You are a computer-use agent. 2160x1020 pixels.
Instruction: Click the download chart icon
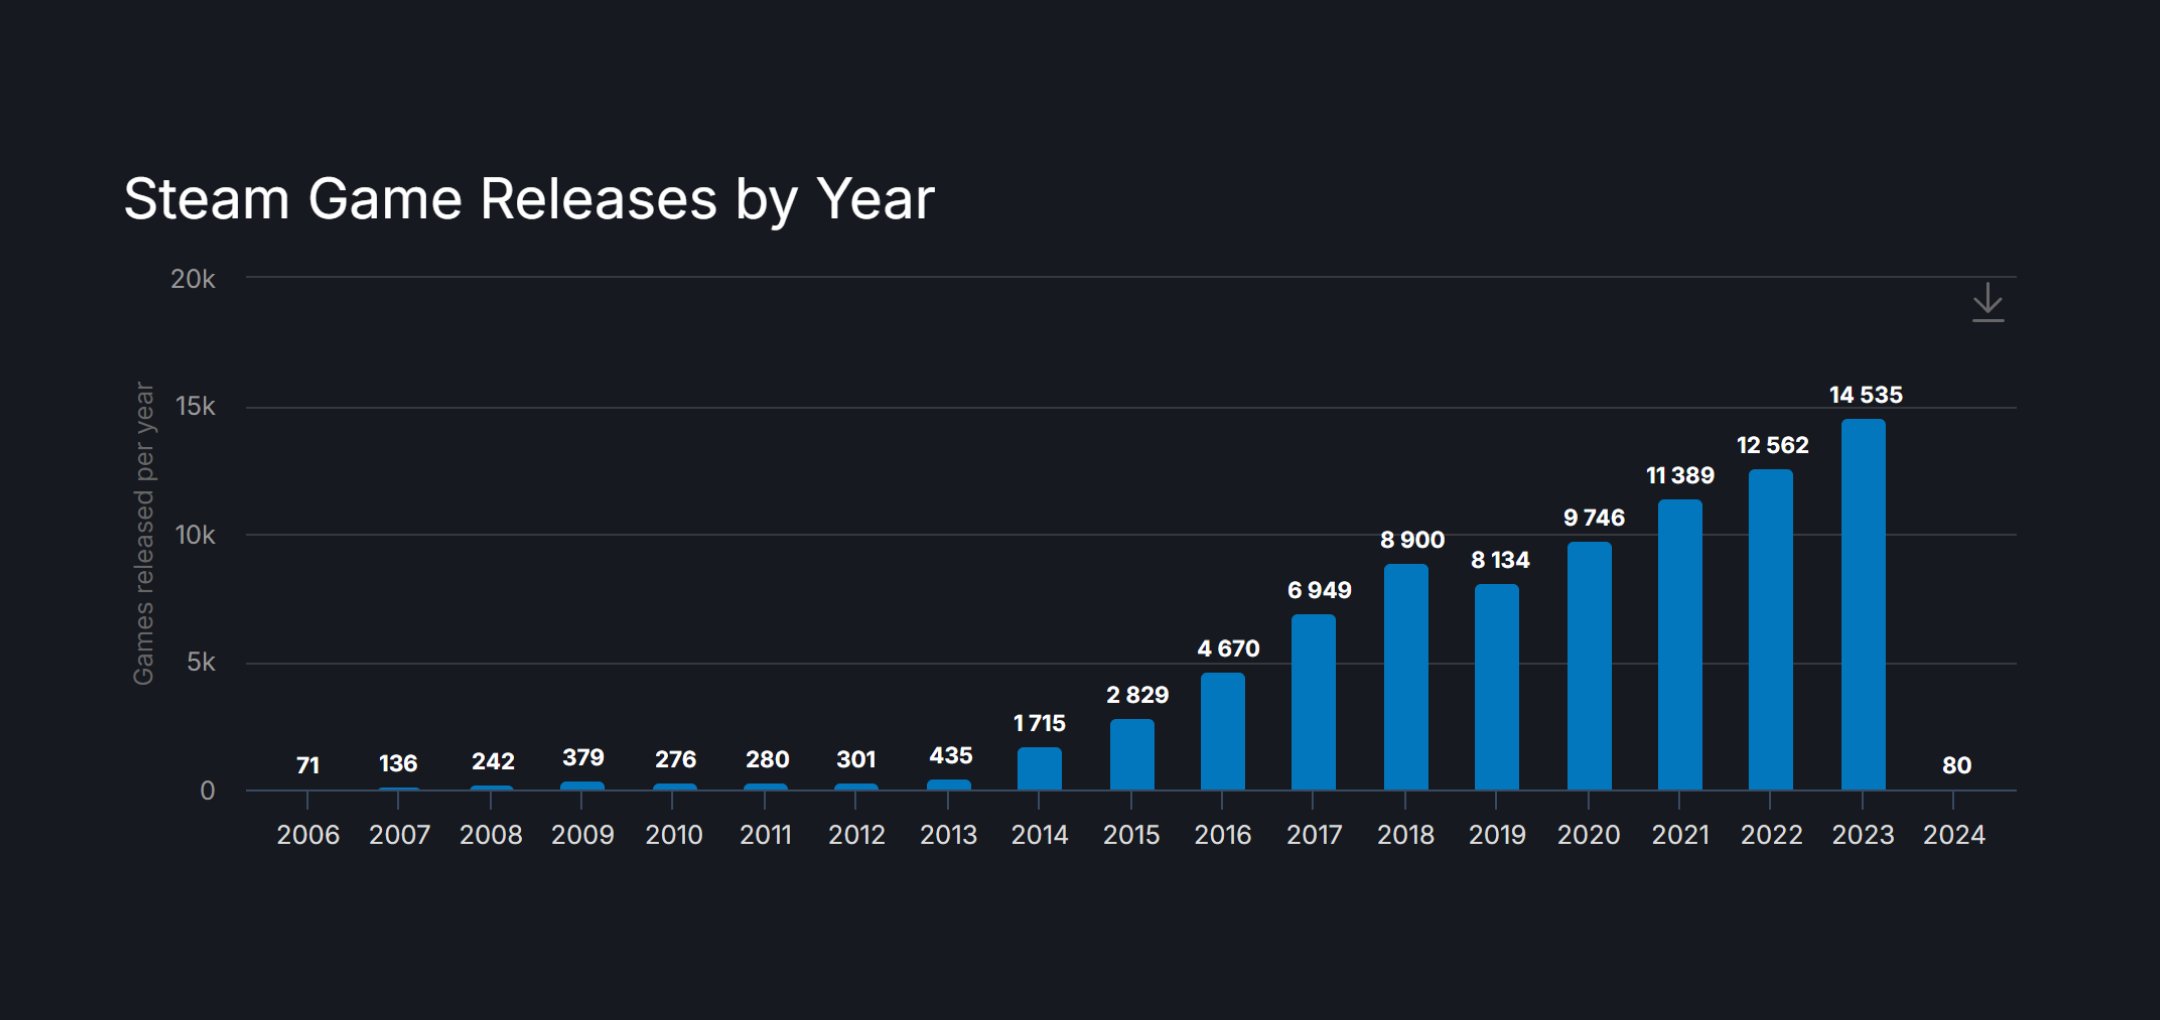(1987, 302)
